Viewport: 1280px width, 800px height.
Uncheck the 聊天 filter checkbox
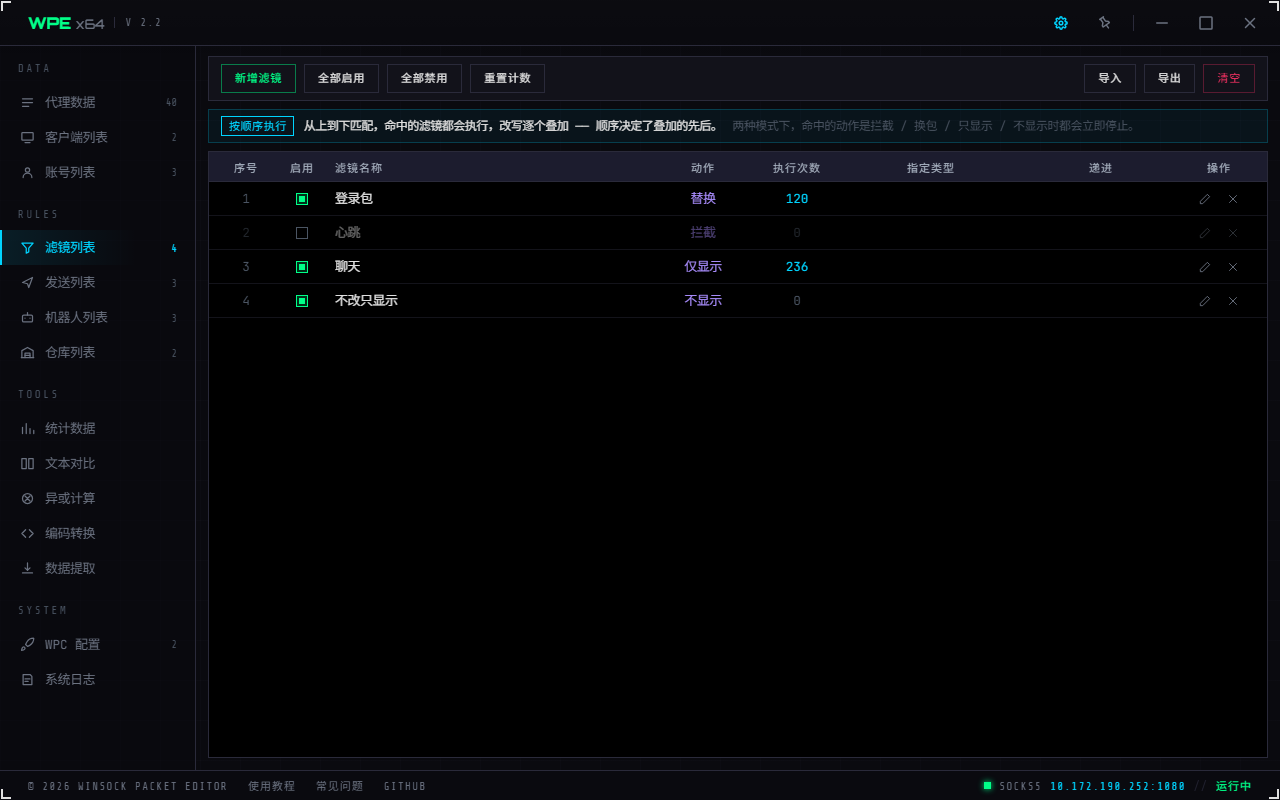click(x=302, y=267)
